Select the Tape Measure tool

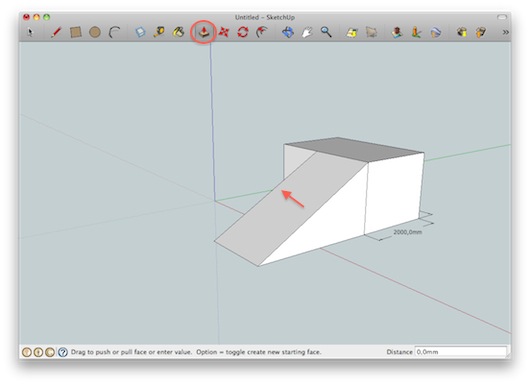tap(159, 32)
